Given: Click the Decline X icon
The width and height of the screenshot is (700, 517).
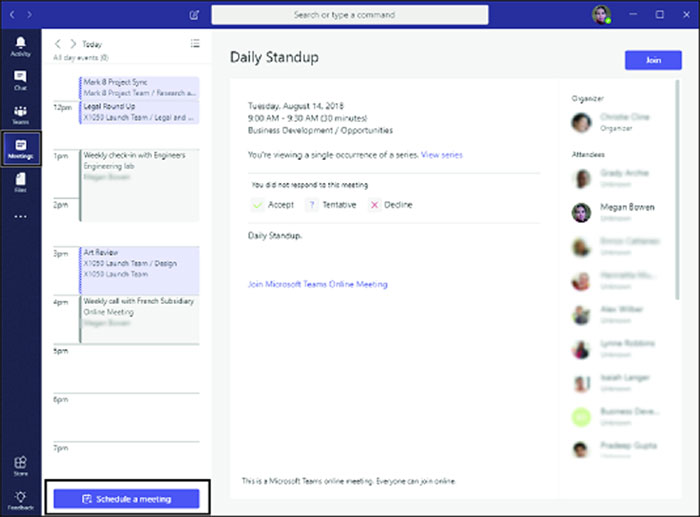Looking at the screenshot, I should click(x=374, y=205).
